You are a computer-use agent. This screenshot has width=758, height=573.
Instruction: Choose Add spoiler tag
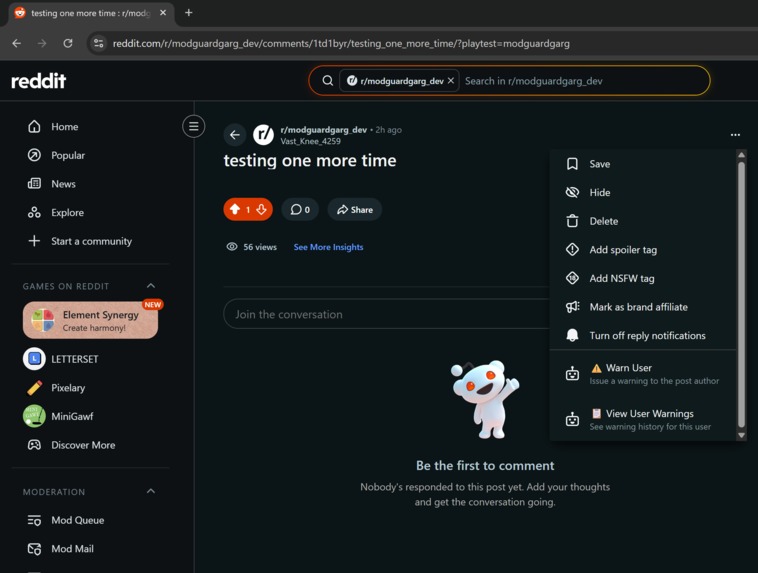tap(643, 250)
